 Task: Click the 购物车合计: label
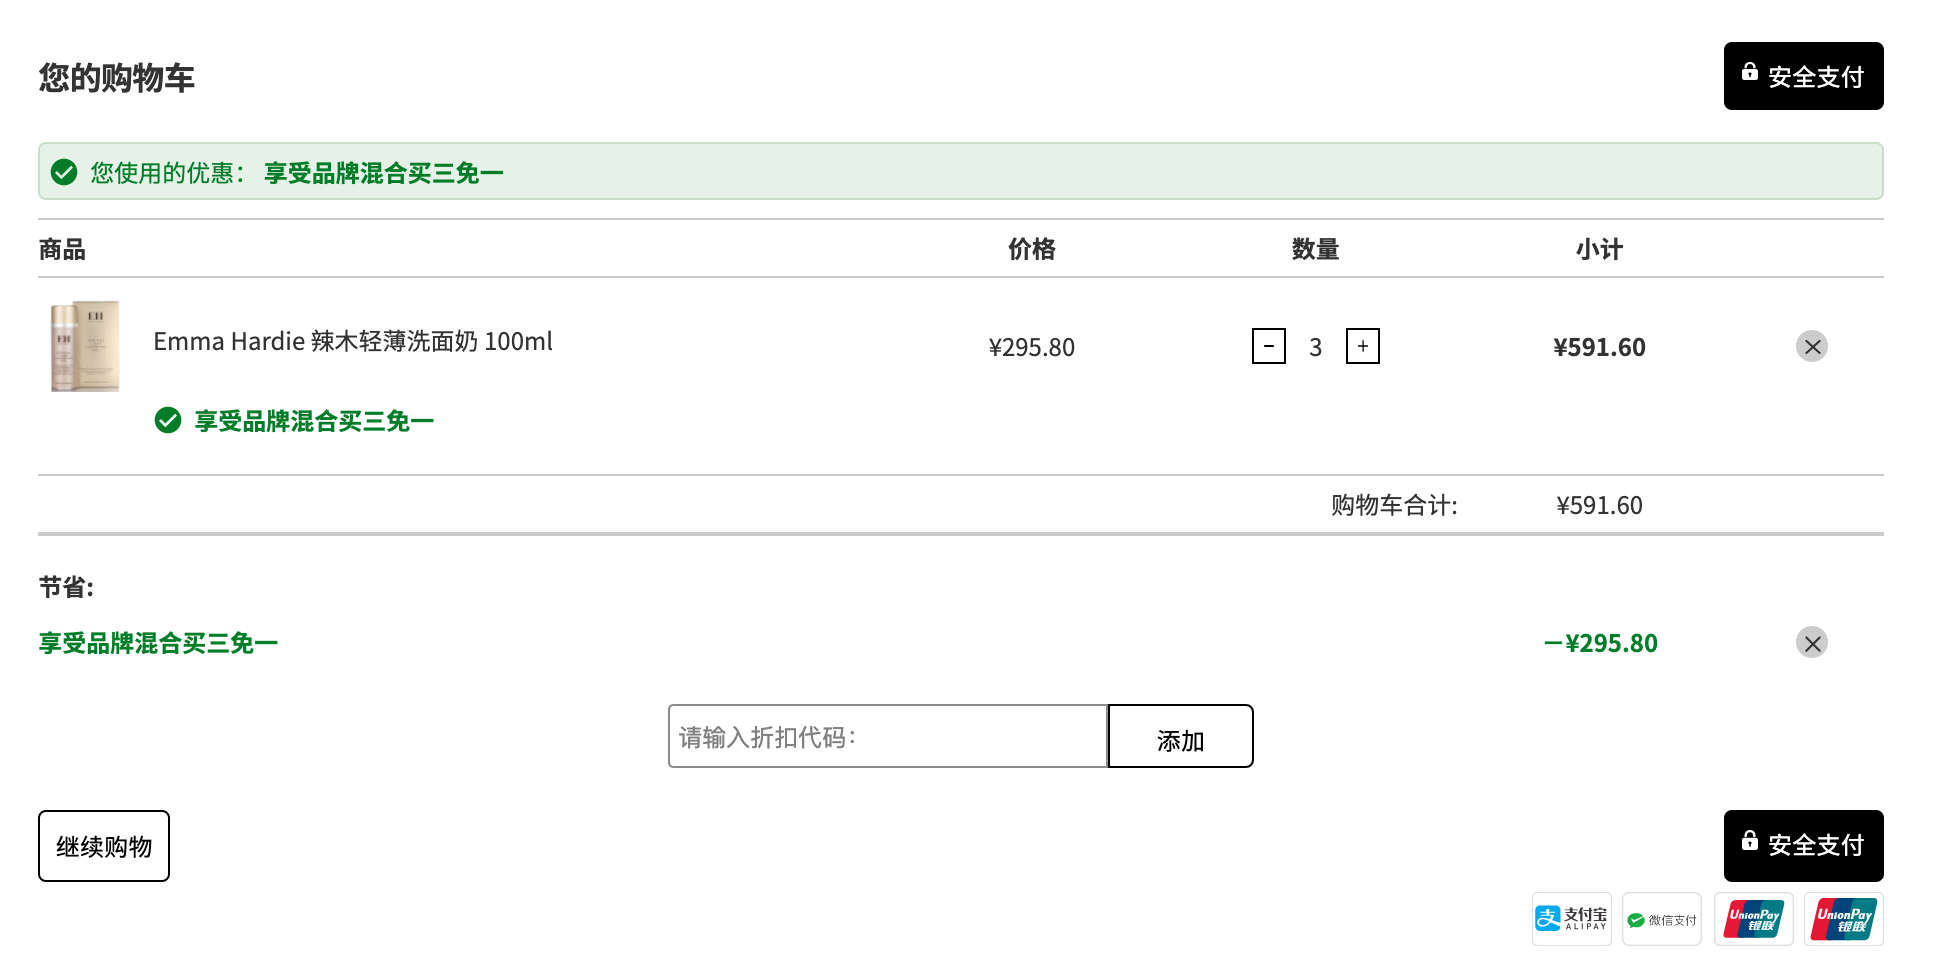(x=1394, y=505)
